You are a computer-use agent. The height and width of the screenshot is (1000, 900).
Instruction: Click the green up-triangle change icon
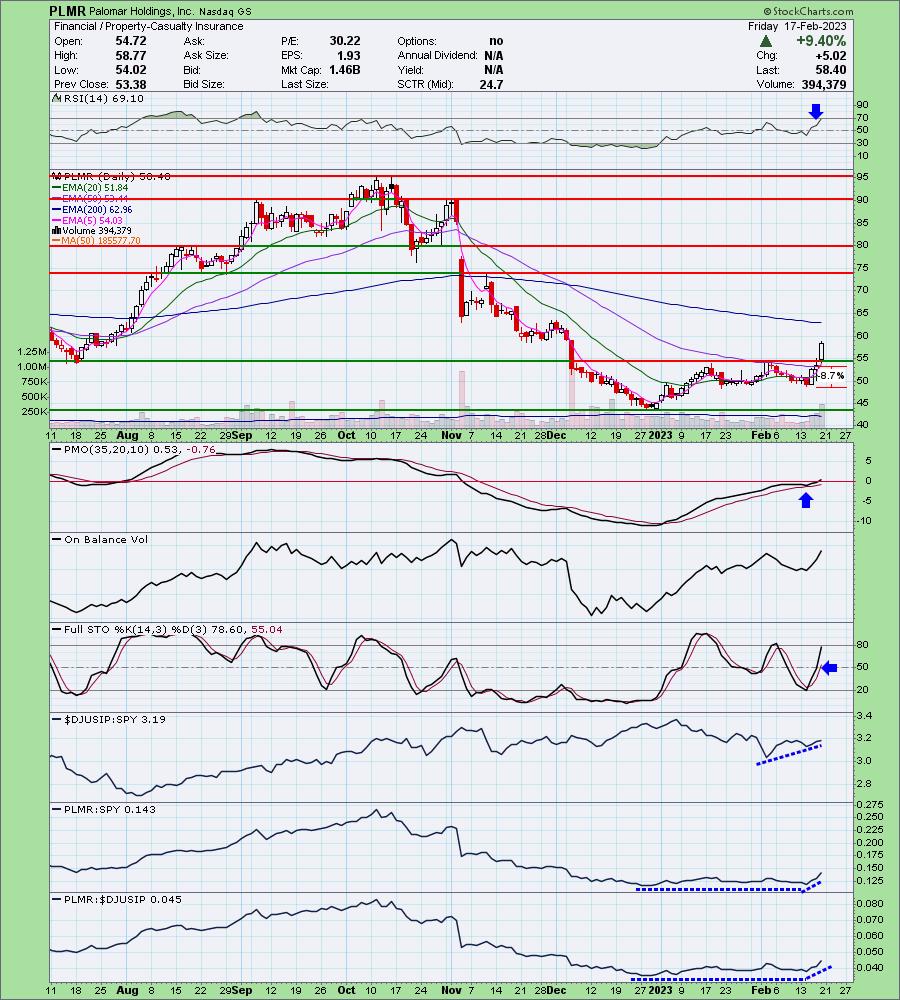click(765, 41)
